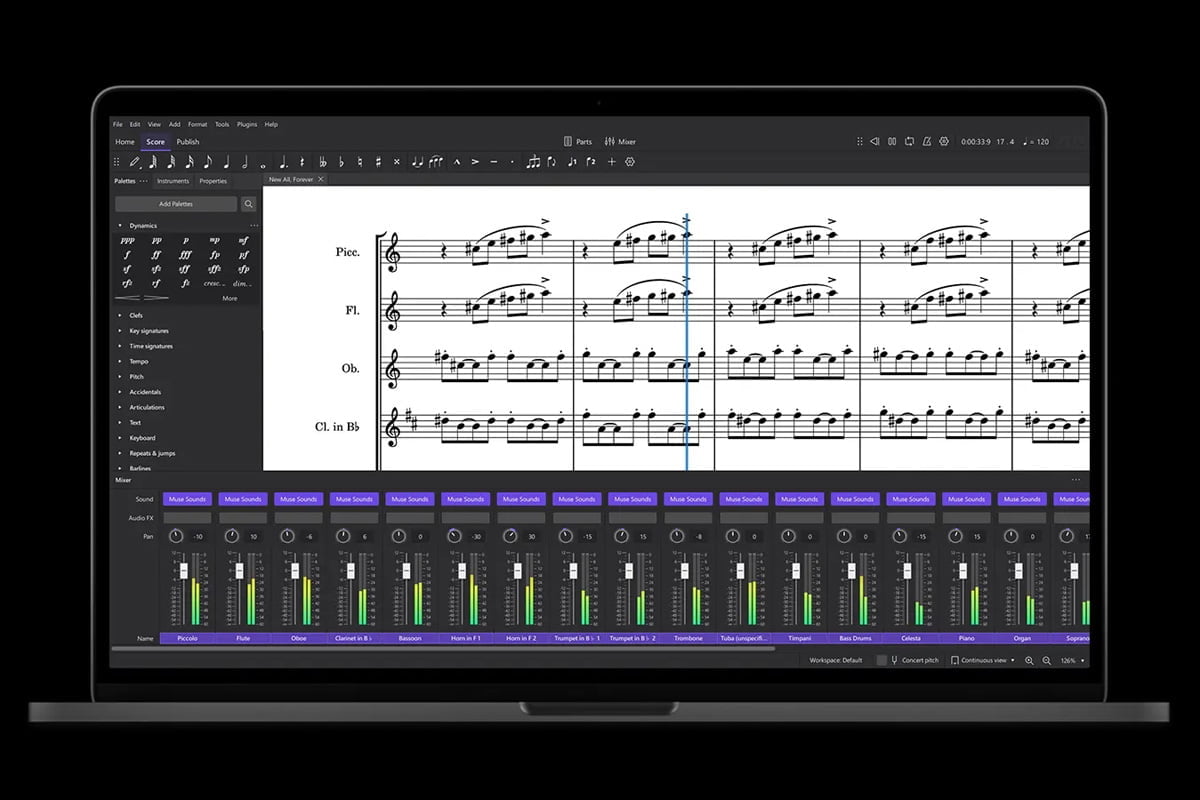Switch to voice 1
This screenshot has width=1200, height=800.
[x=572, y=161]
